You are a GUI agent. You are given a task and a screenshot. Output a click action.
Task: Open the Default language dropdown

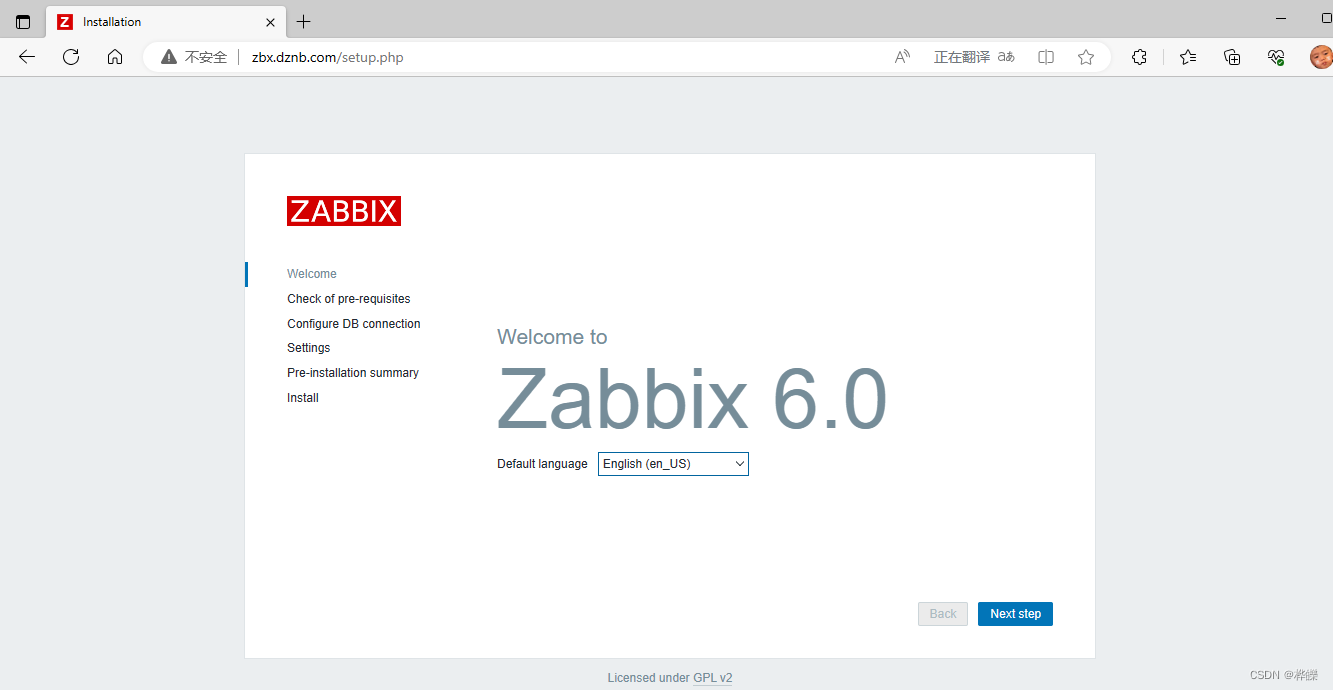pyautogui.click(x=673, y=464)
